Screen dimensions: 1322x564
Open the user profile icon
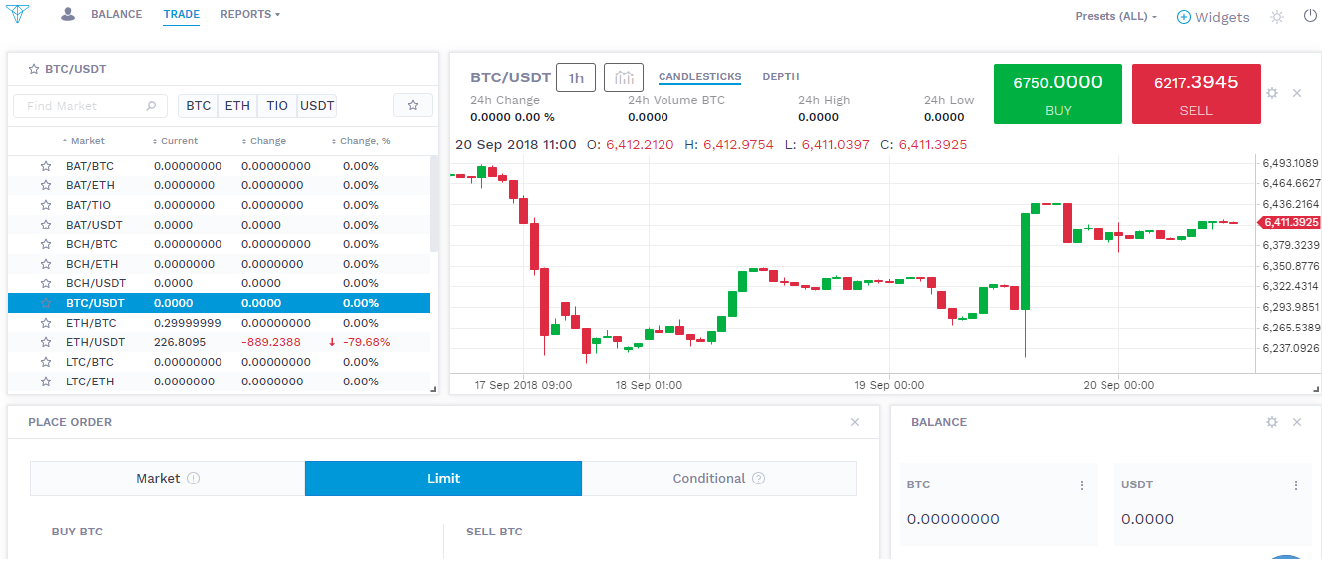coord(68,14)
